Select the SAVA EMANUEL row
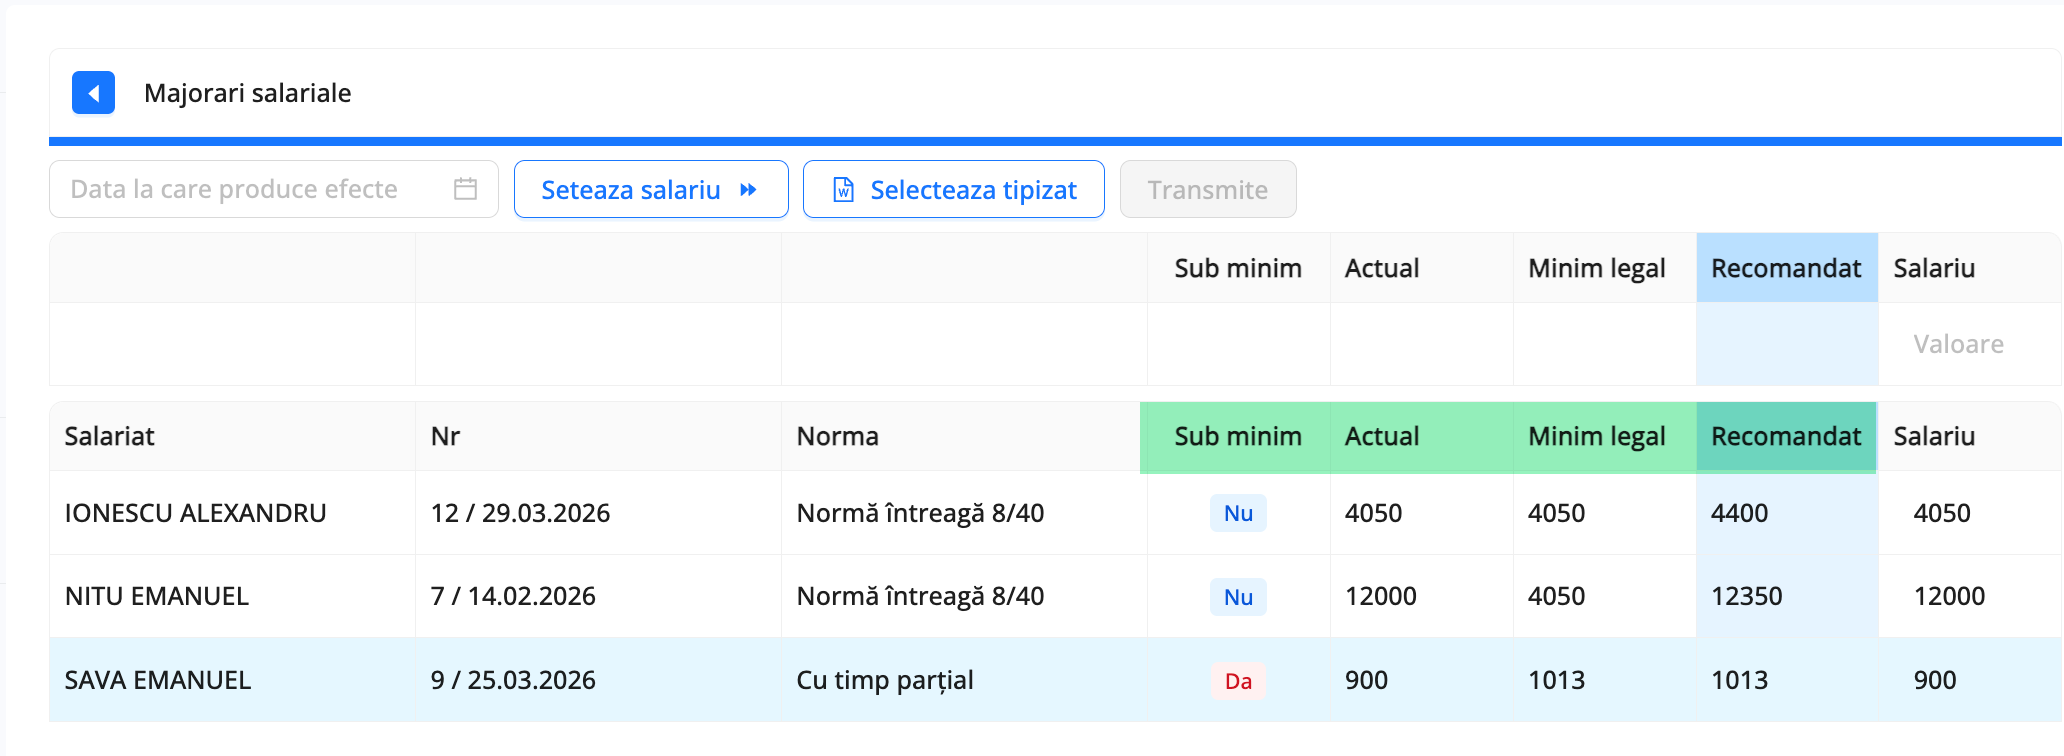 click(1055, 680)
